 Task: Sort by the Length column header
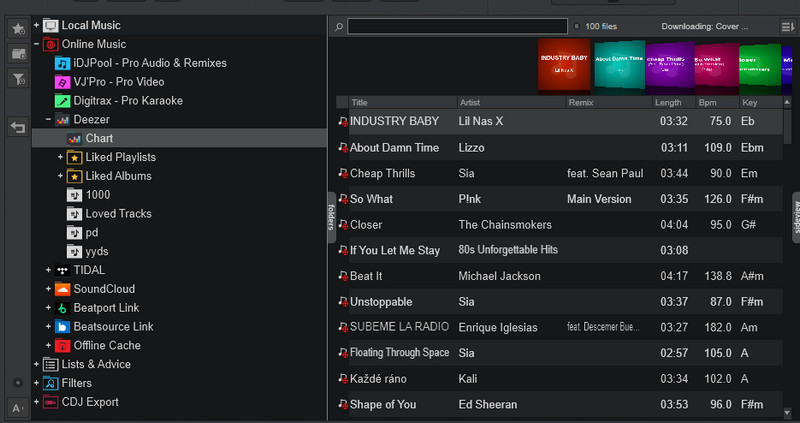tap(675, 103)
